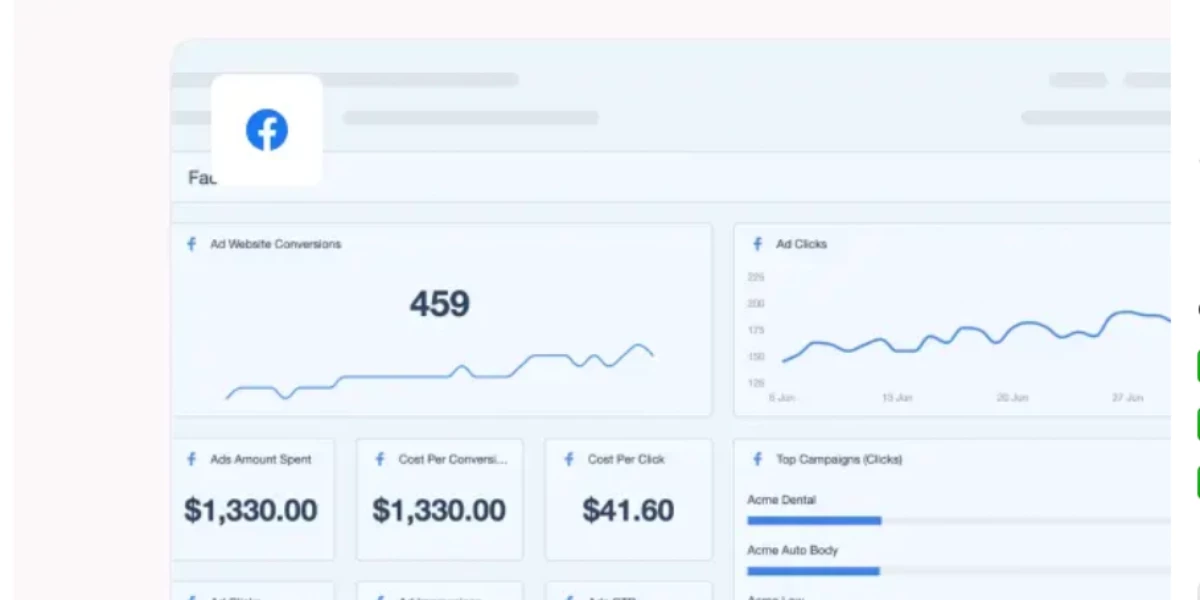This screenshot has width=1200, height=600.
Task: Select the 459 conversions value
Action: pyautogui.click(x=439, y=304)
